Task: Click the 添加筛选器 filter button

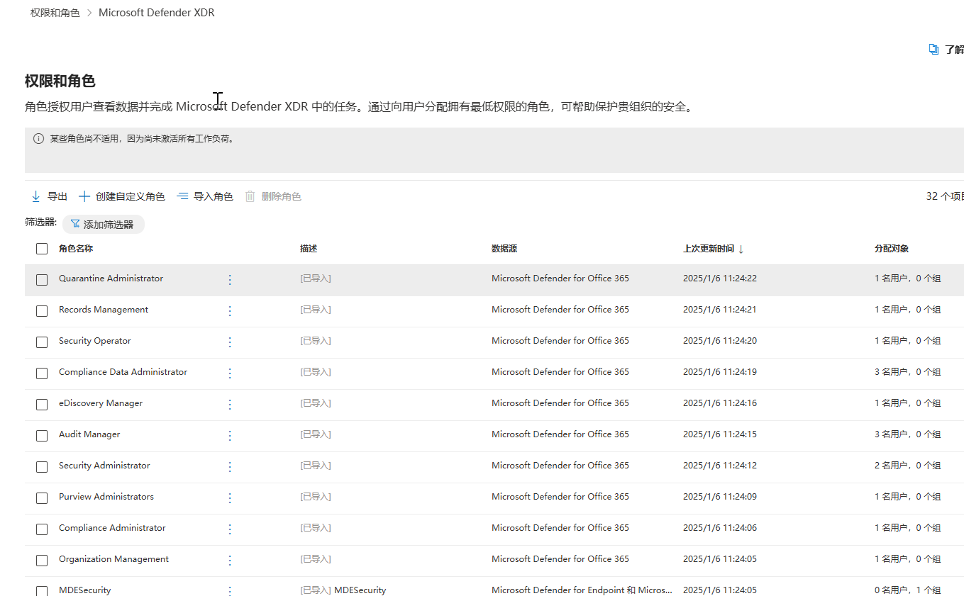Action: click(103, 224)
